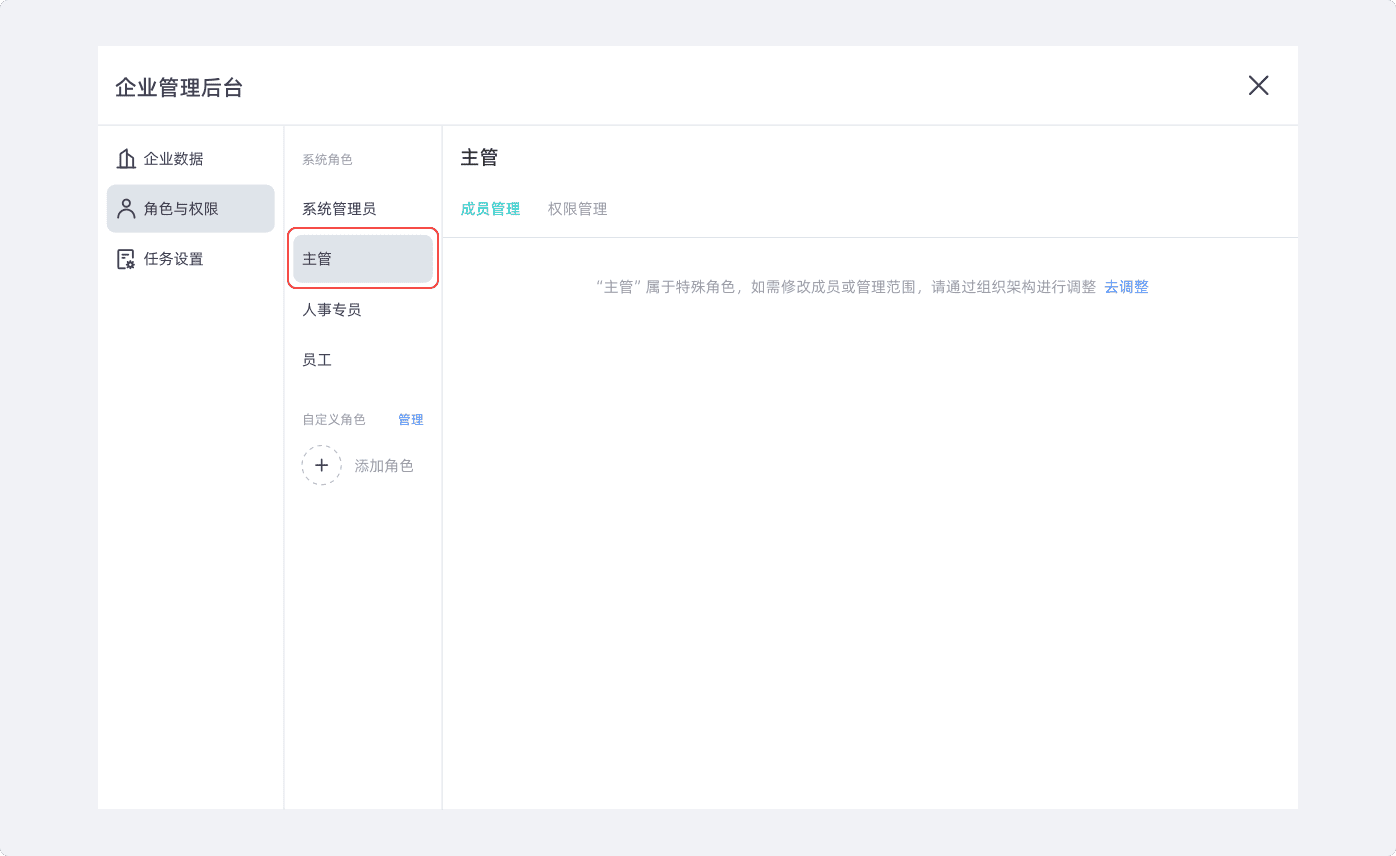The height and width of the screenshot is (856, 1396).
Task: Click the 任务设置 document gear icon
Action: click(x=126, y=259)
